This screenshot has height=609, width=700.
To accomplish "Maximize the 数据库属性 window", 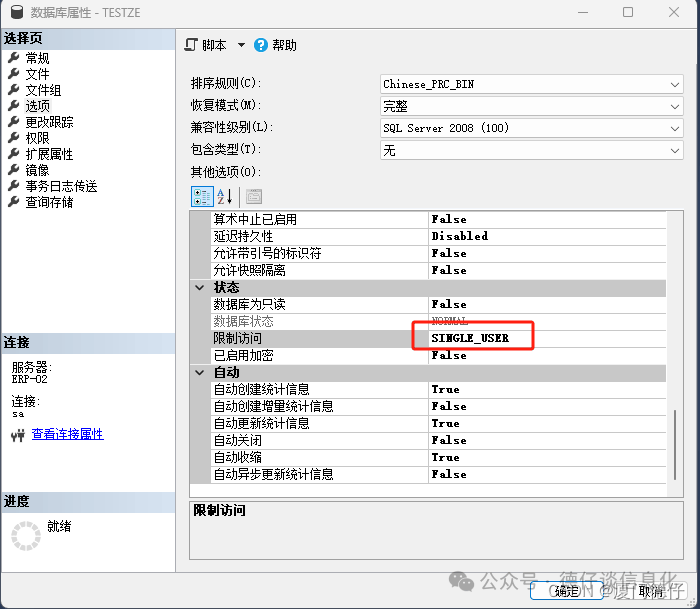I will pos(628,12).
